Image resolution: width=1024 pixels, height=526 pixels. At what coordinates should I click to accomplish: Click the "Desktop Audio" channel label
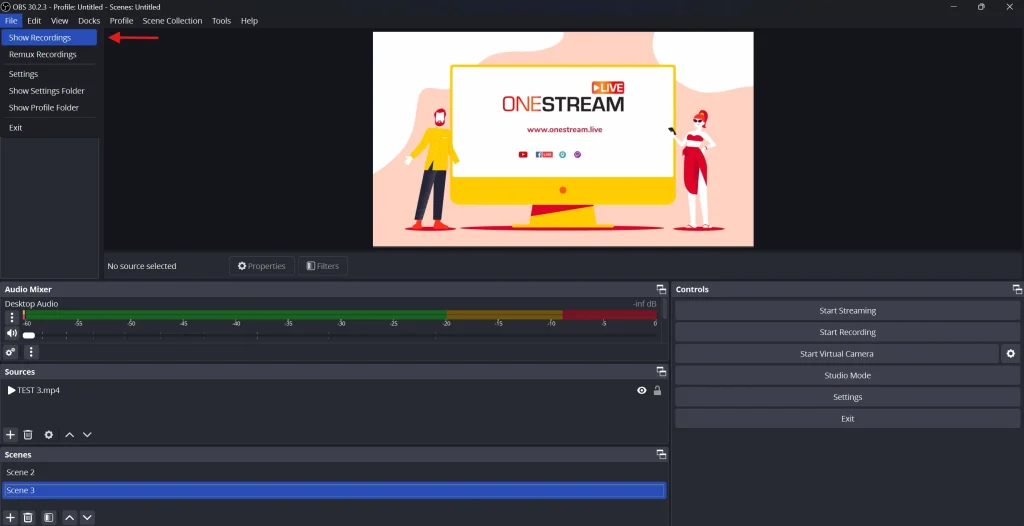tap(31, 304)
